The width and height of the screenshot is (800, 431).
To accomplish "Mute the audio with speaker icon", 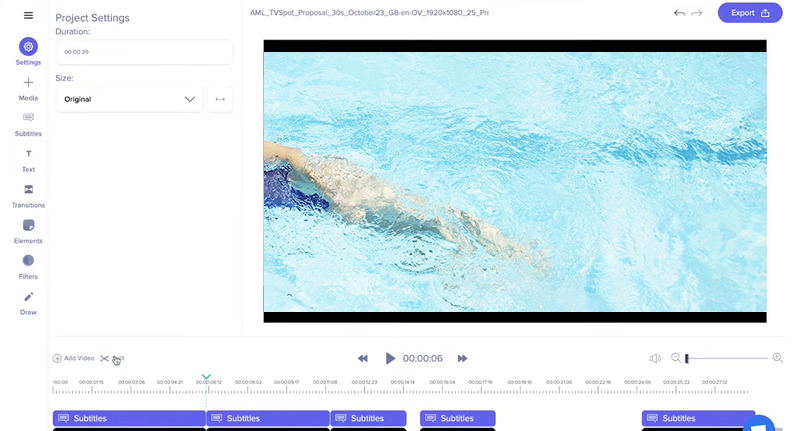I will click(x=655, y=359).
